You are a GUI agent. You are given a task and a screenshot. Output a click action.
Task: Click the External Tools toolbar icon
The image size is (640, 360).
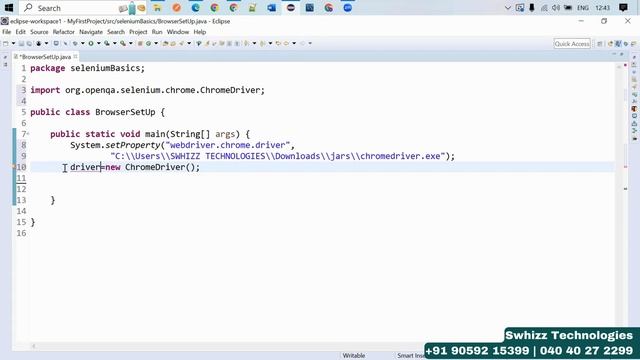[x=122, y=43]
